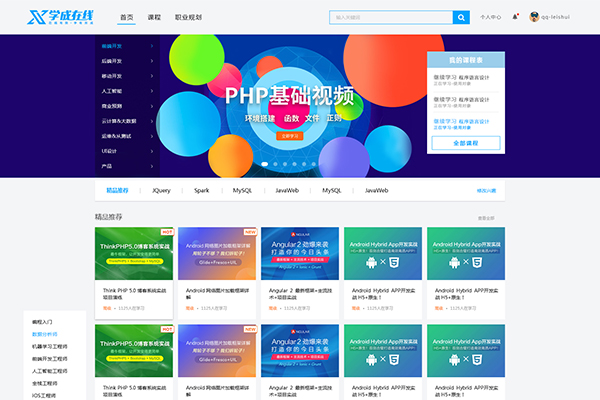
Task: Expand the chevron beside 前端开发
Action: 152,46
